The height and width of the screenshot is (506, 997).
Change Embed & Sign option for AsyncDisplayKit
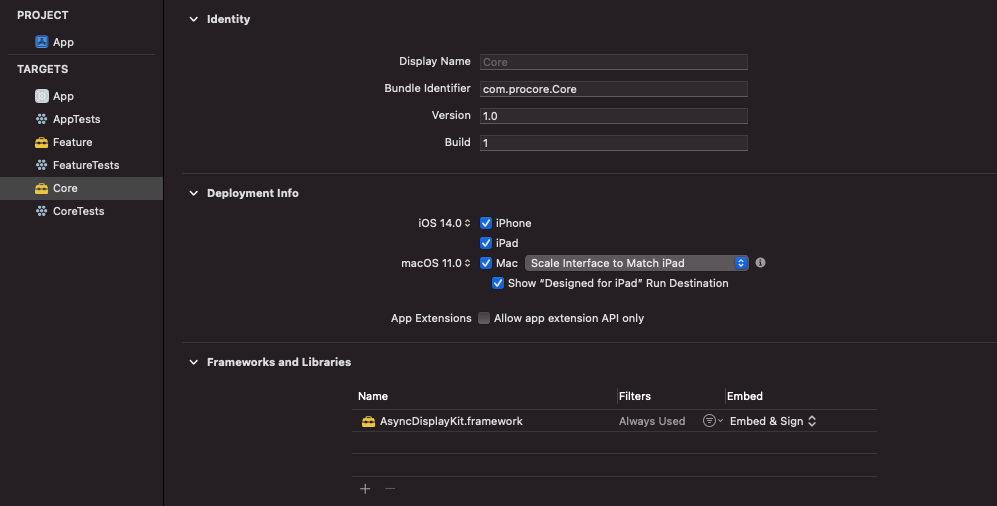773,421
